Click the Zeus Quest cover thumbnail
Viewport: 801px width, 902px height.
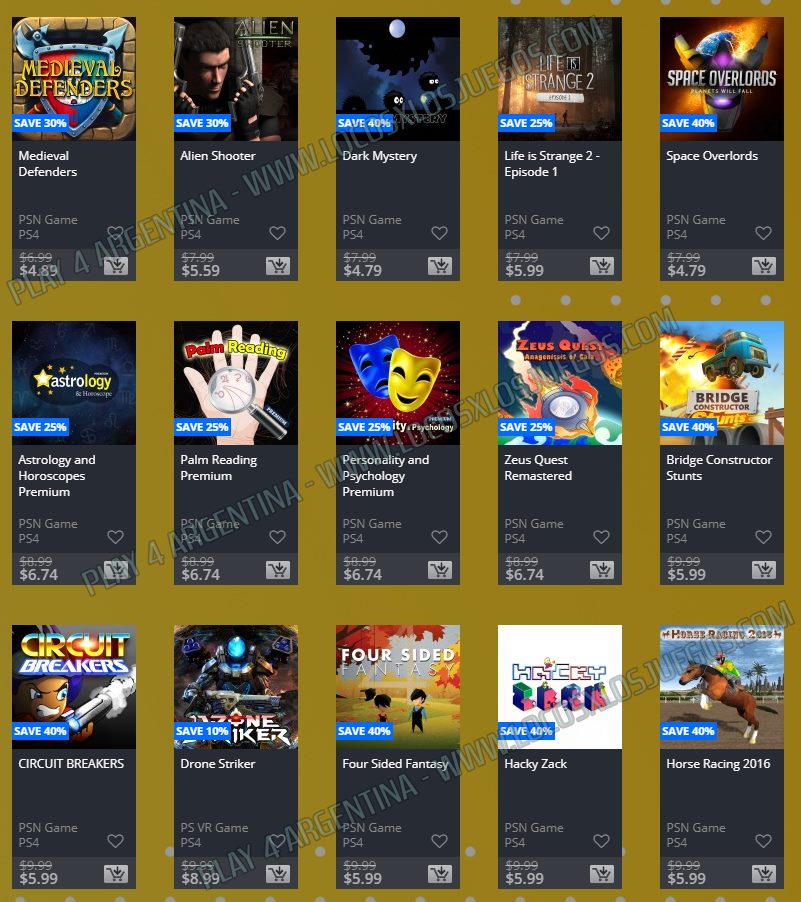pos(560,383)
